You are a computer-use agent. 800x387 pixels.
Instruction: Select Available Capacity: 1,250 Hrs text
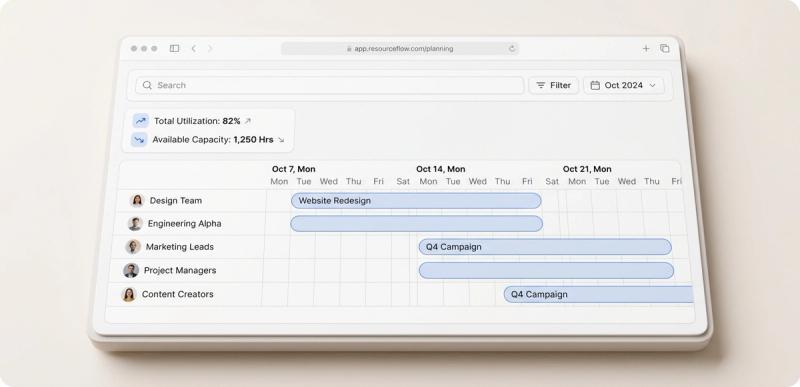213,140
